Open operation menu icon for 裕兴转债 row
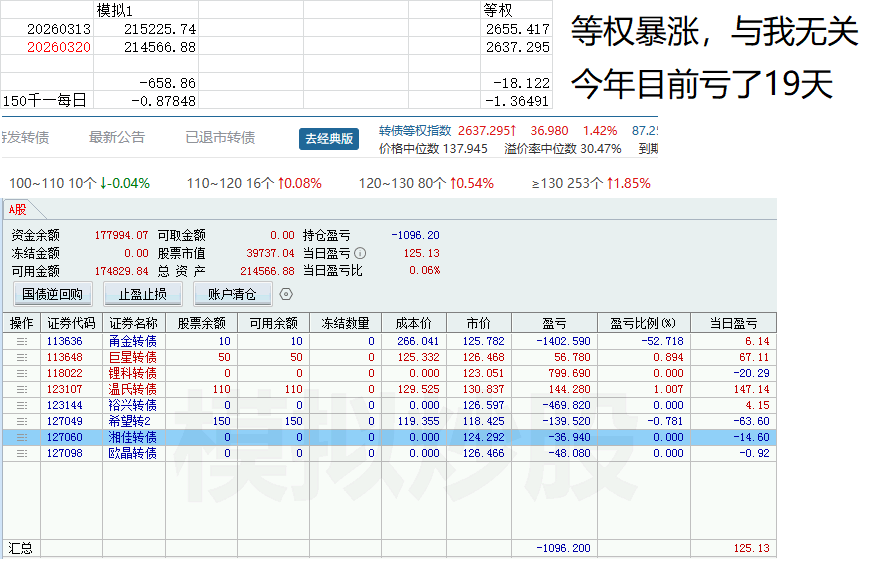This screenshot has width=875, height=572. coord(21,405)
